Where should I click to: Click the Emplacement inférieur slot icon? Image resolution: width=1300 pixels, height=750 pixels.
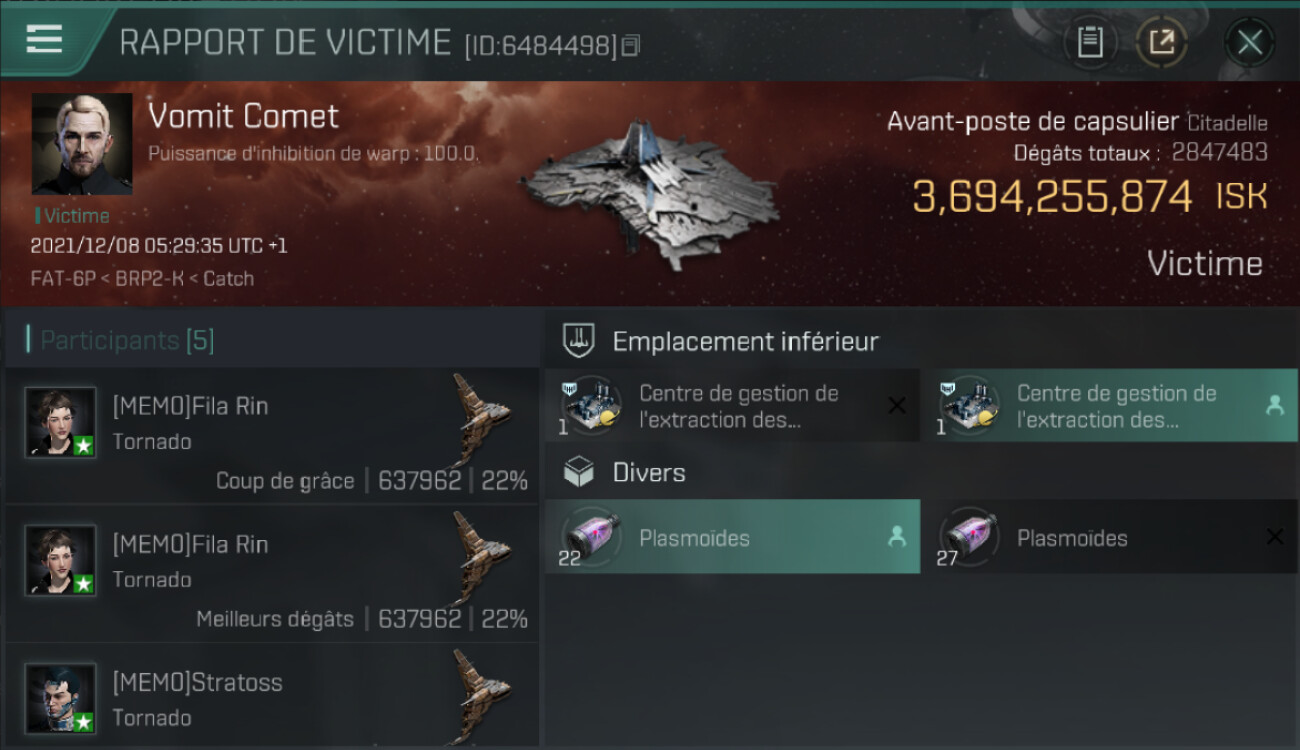[579, 341]
